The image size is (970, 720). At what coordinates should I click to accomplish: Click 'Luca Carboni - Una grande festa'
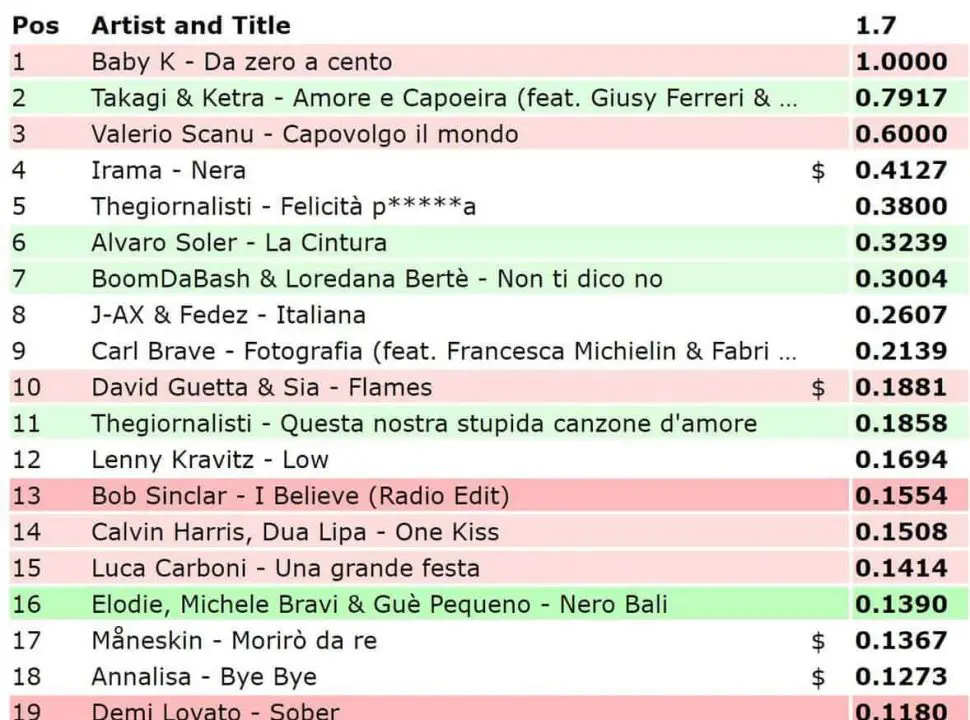(285, 568)
